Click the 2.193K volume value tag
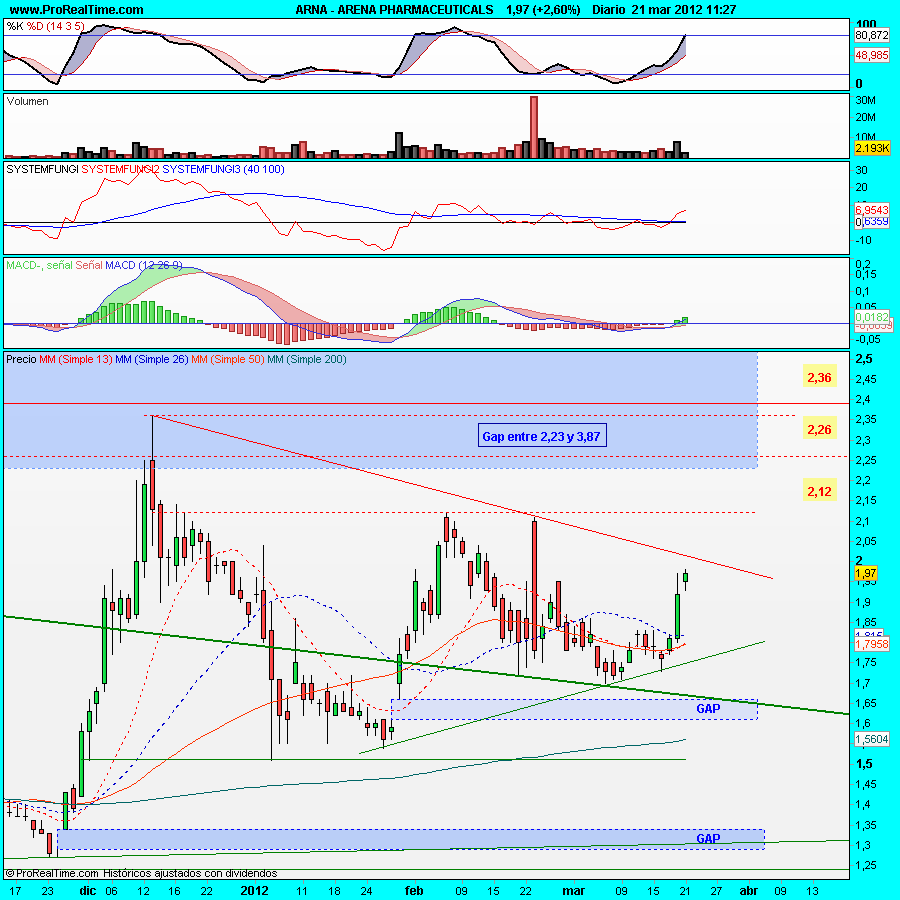Viewport: 900px width, 900px height. pos(871,148)
